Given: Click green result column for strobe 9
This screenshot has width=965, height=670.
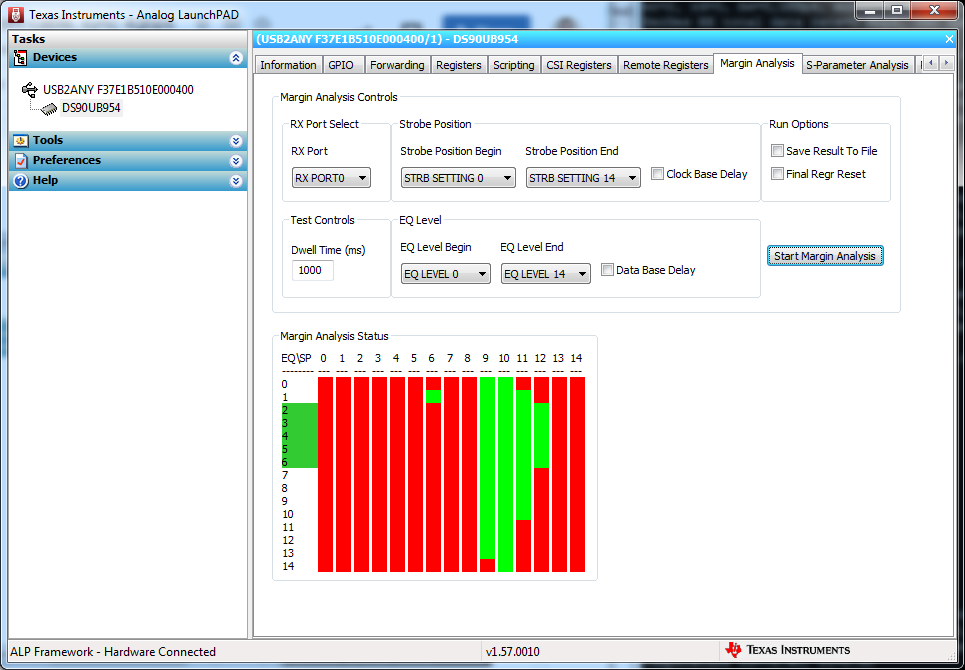Looking at the screenshot, I should pyautogui.click(x=487, y=468).
